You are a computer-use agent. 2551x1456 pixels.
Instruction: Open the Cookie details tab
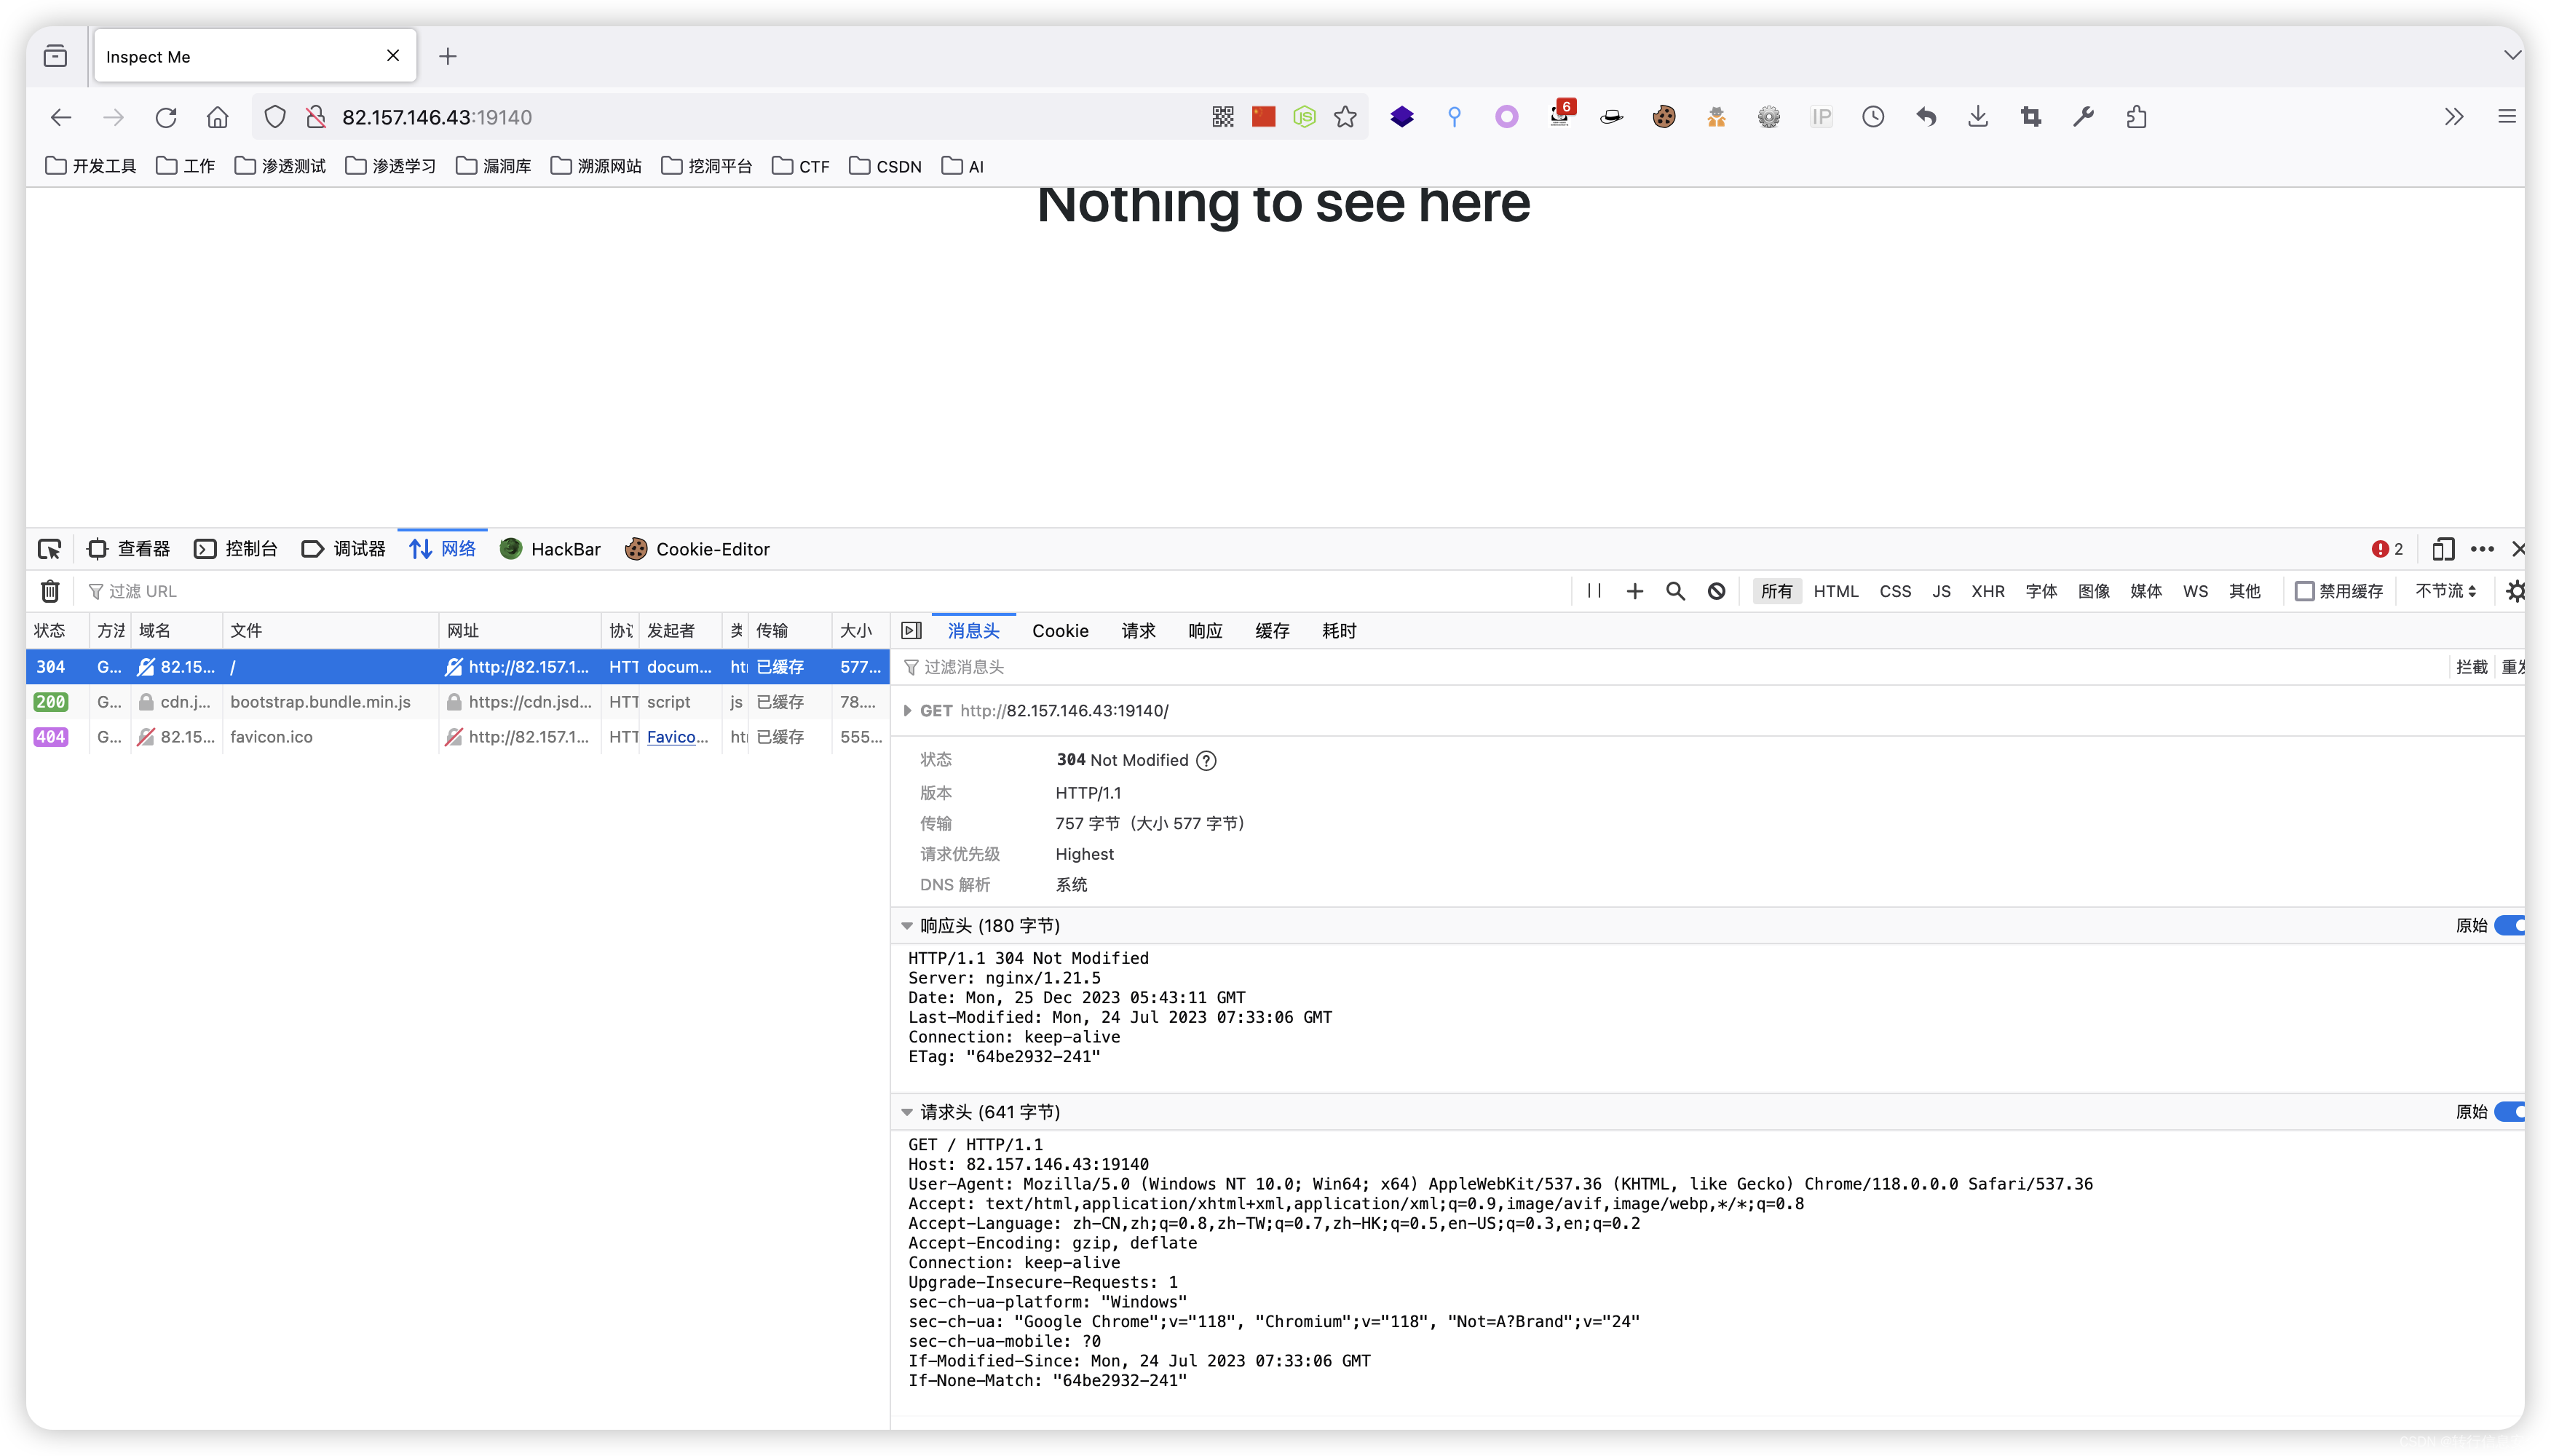pyautogui.click(x=1060, y=630)
